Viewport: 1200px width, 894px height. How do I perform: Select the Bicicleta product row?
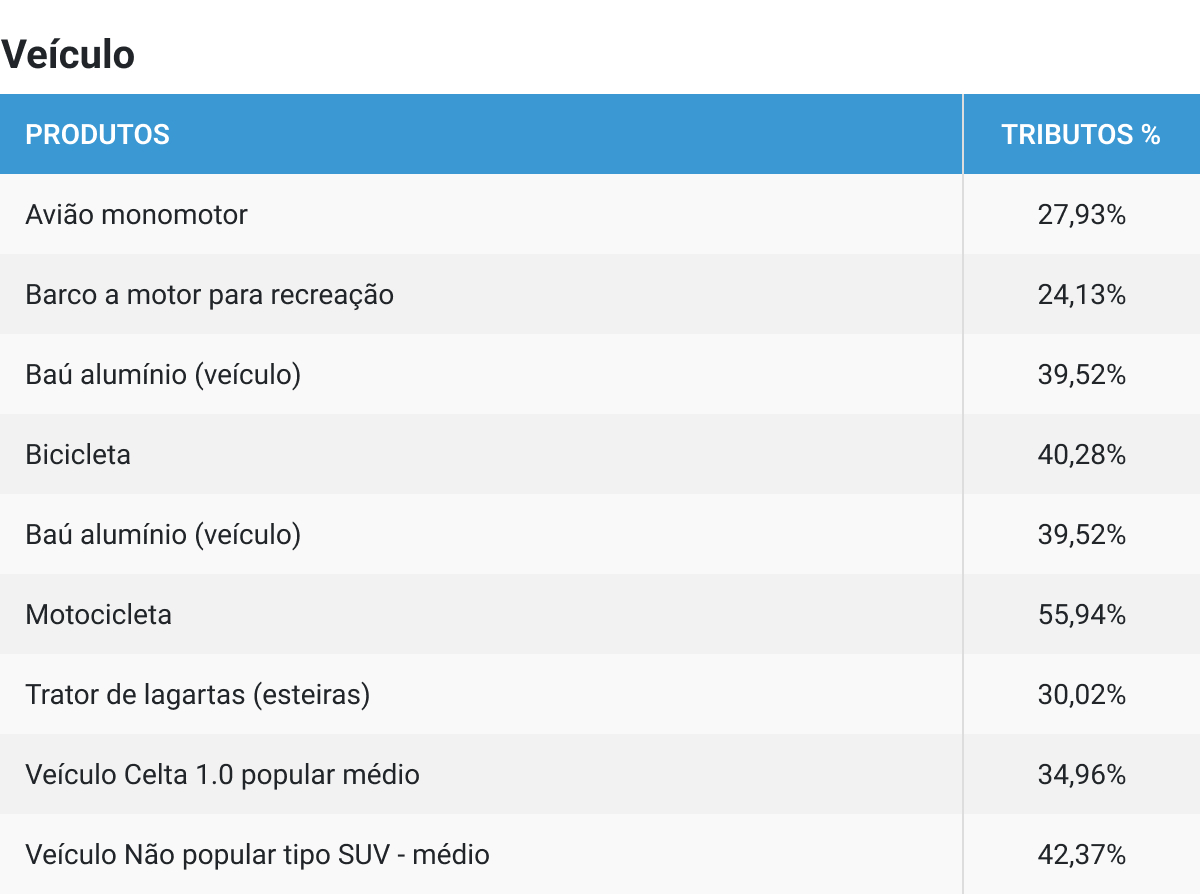[x=600, y=454]
